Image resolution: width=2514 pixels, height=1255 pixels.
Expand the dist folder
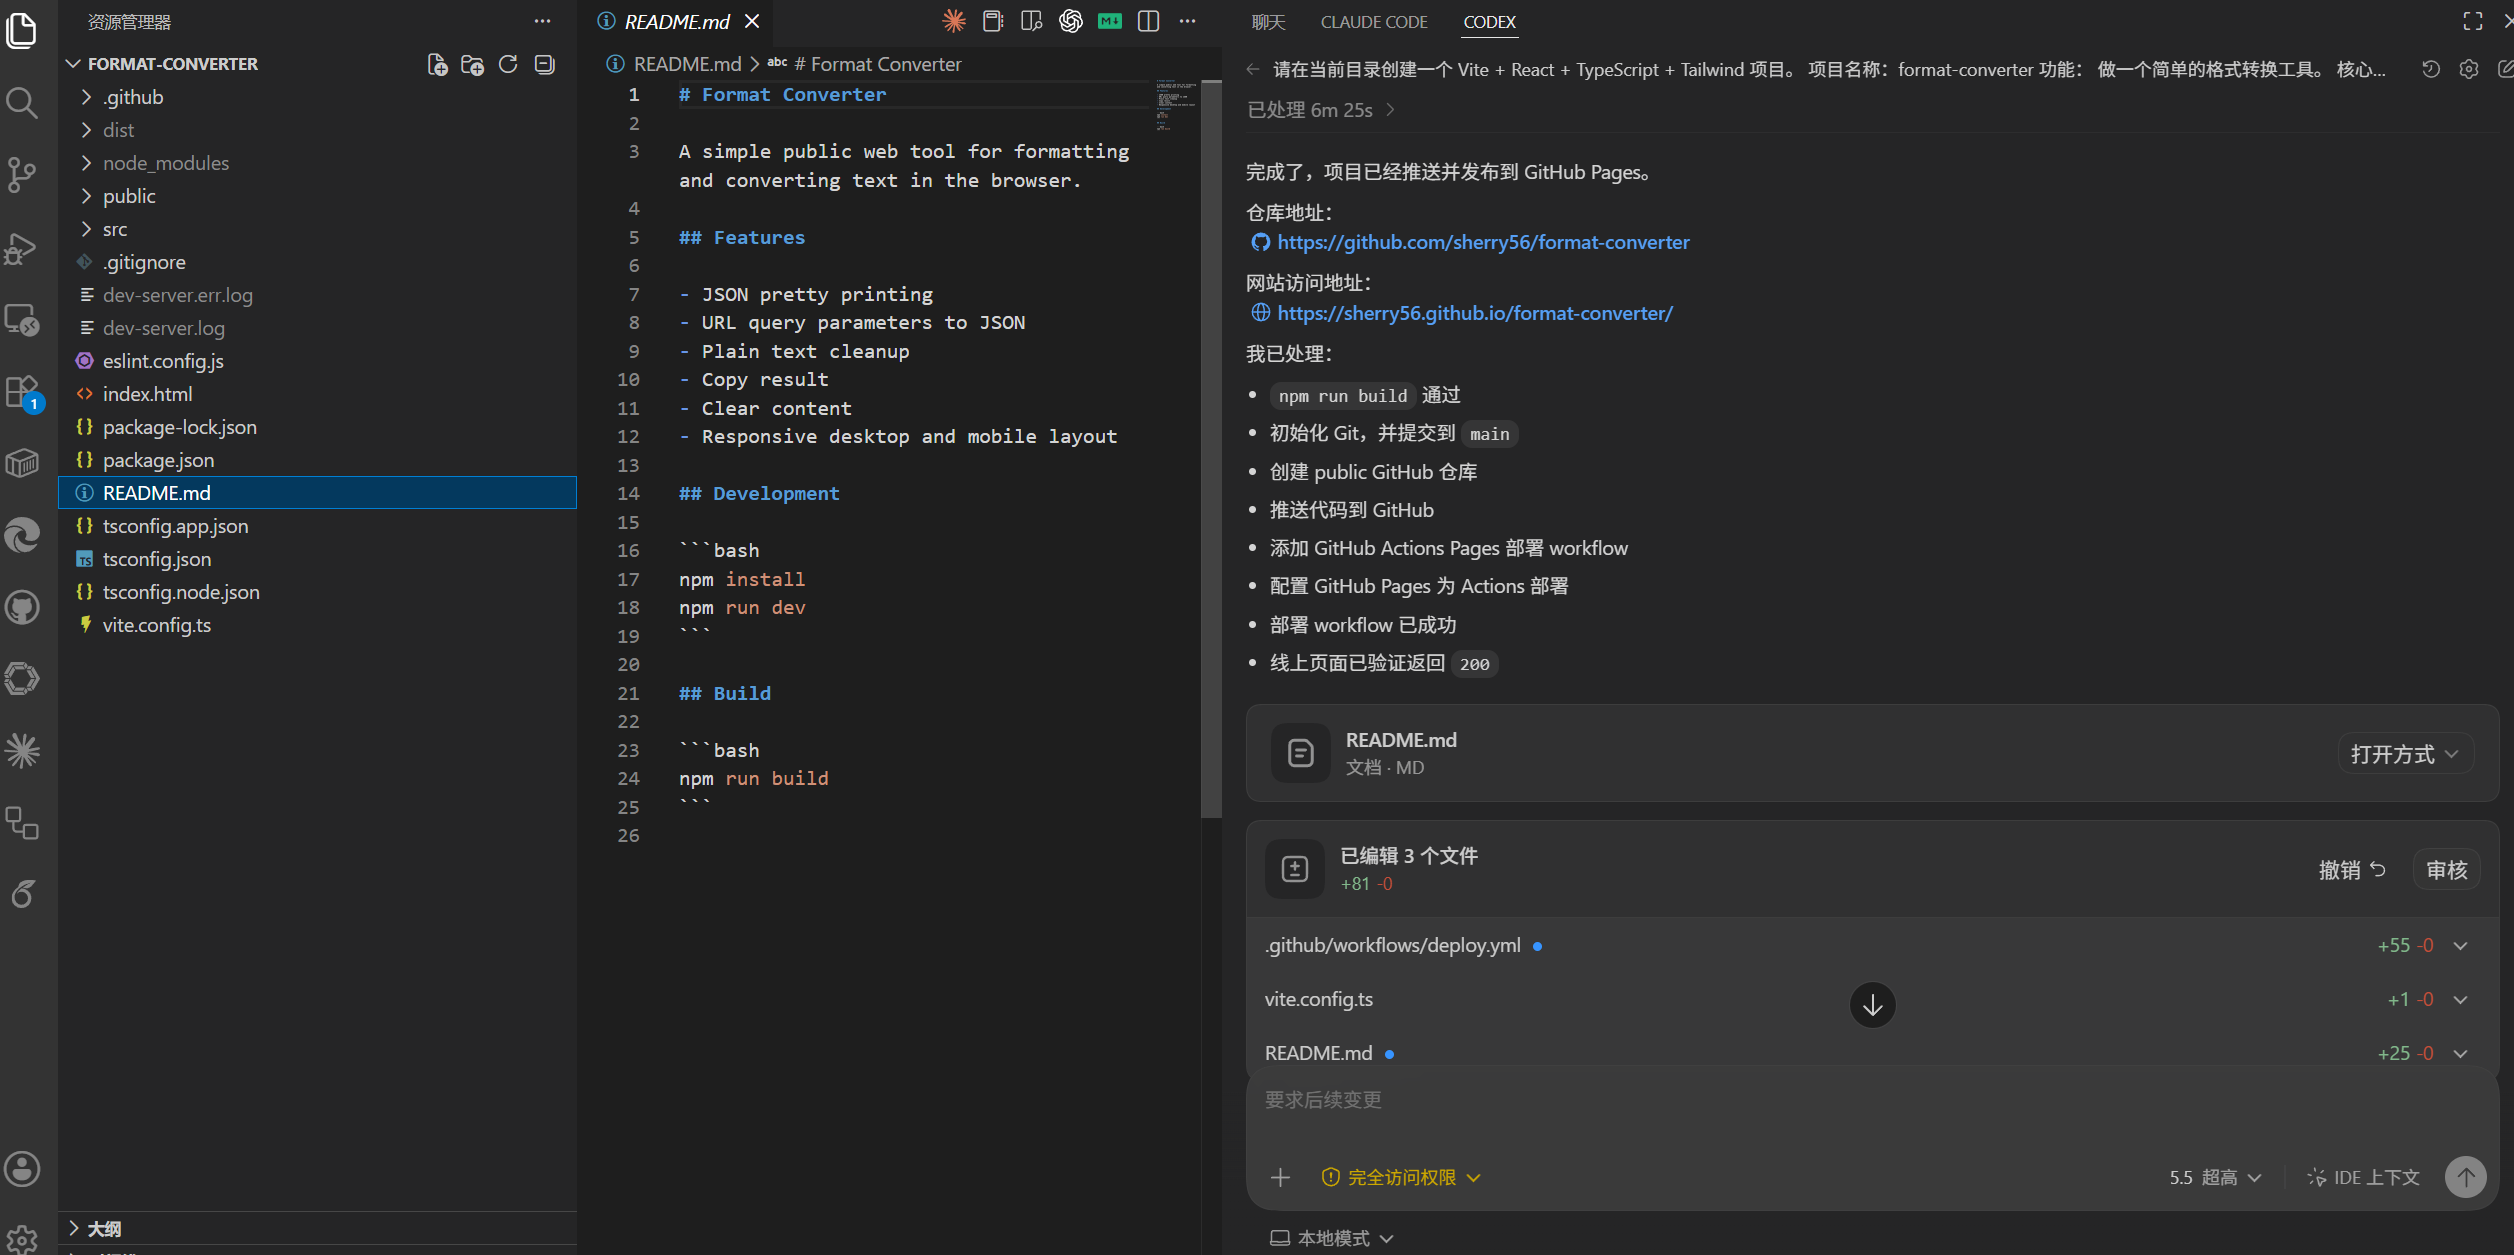click(x=318, y=130)
